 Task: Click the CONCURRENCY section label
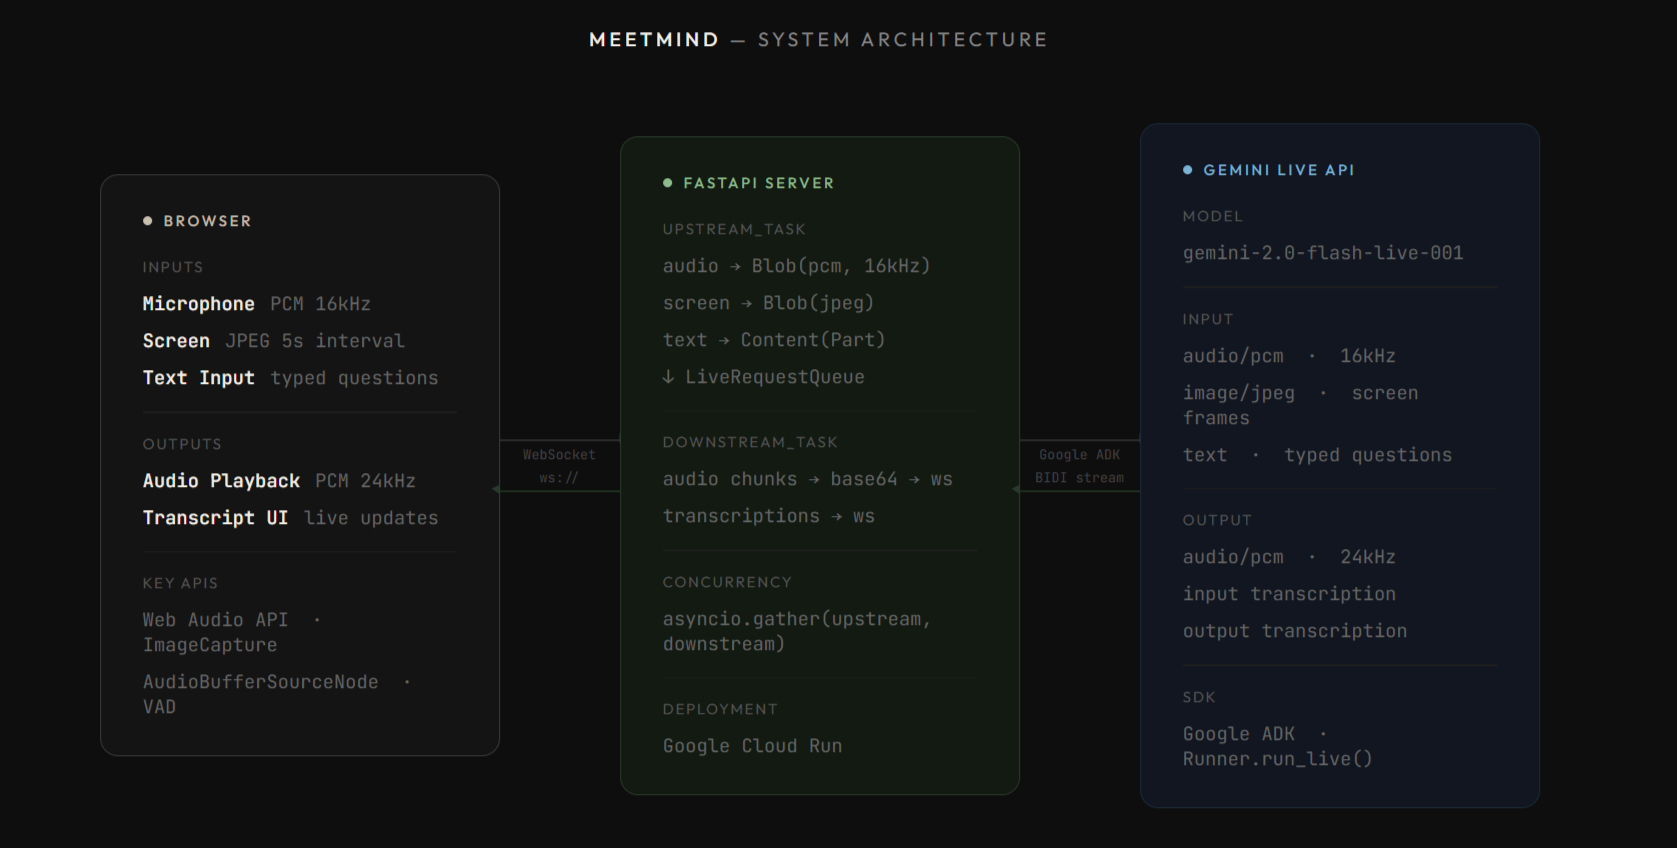(727, 582)
